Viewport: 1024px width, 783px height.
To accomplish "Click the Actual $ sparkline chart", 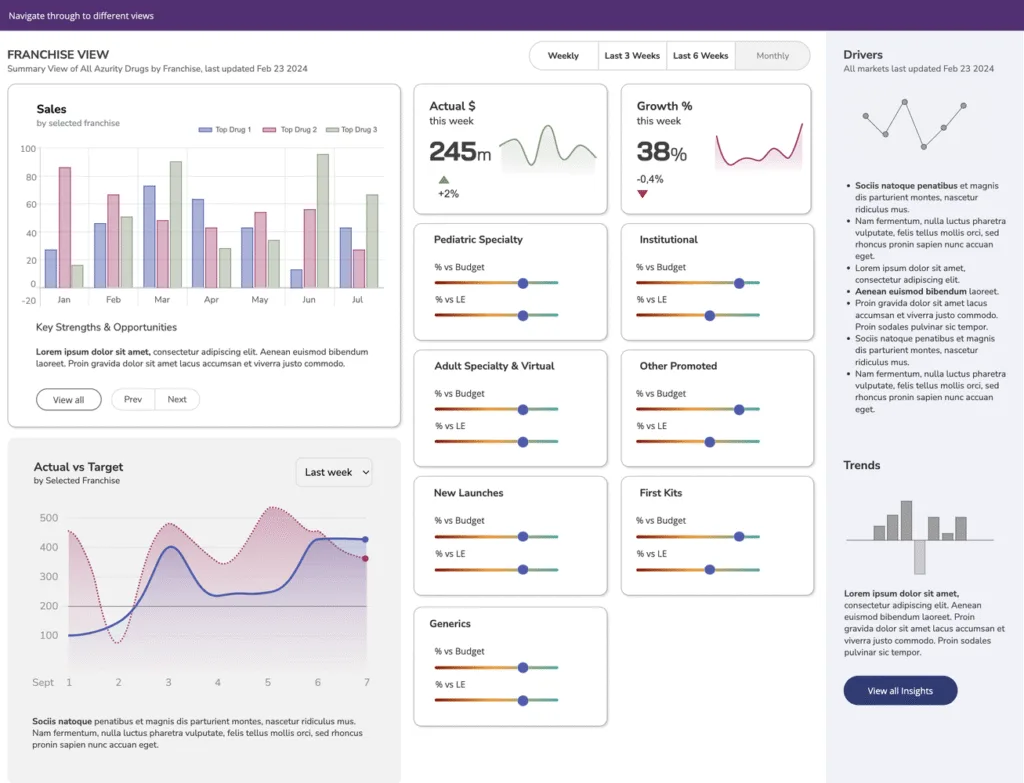I will coord(547,147).
